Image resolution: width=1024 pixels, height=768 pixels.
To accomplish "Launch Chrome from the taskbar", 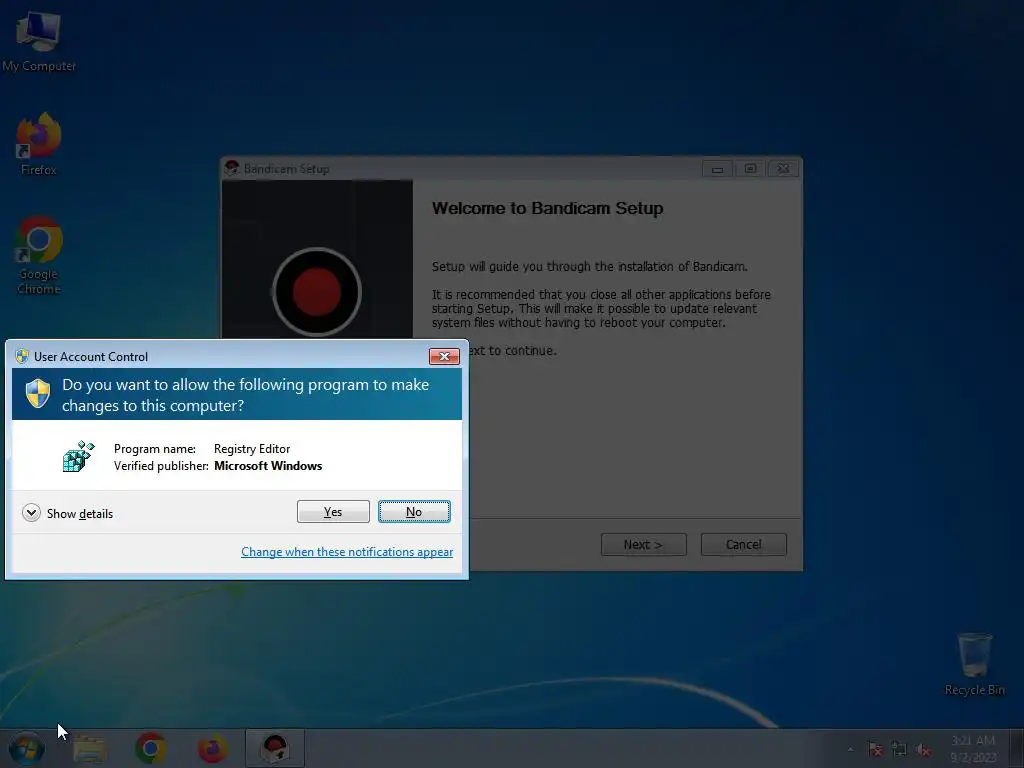I will (151, 748).
